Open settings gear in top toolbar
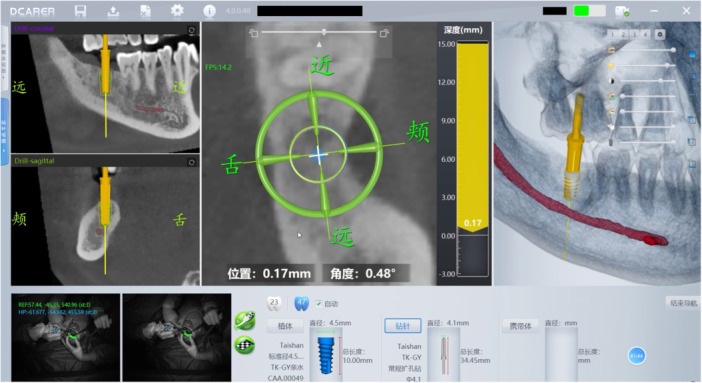 [177, 10]
